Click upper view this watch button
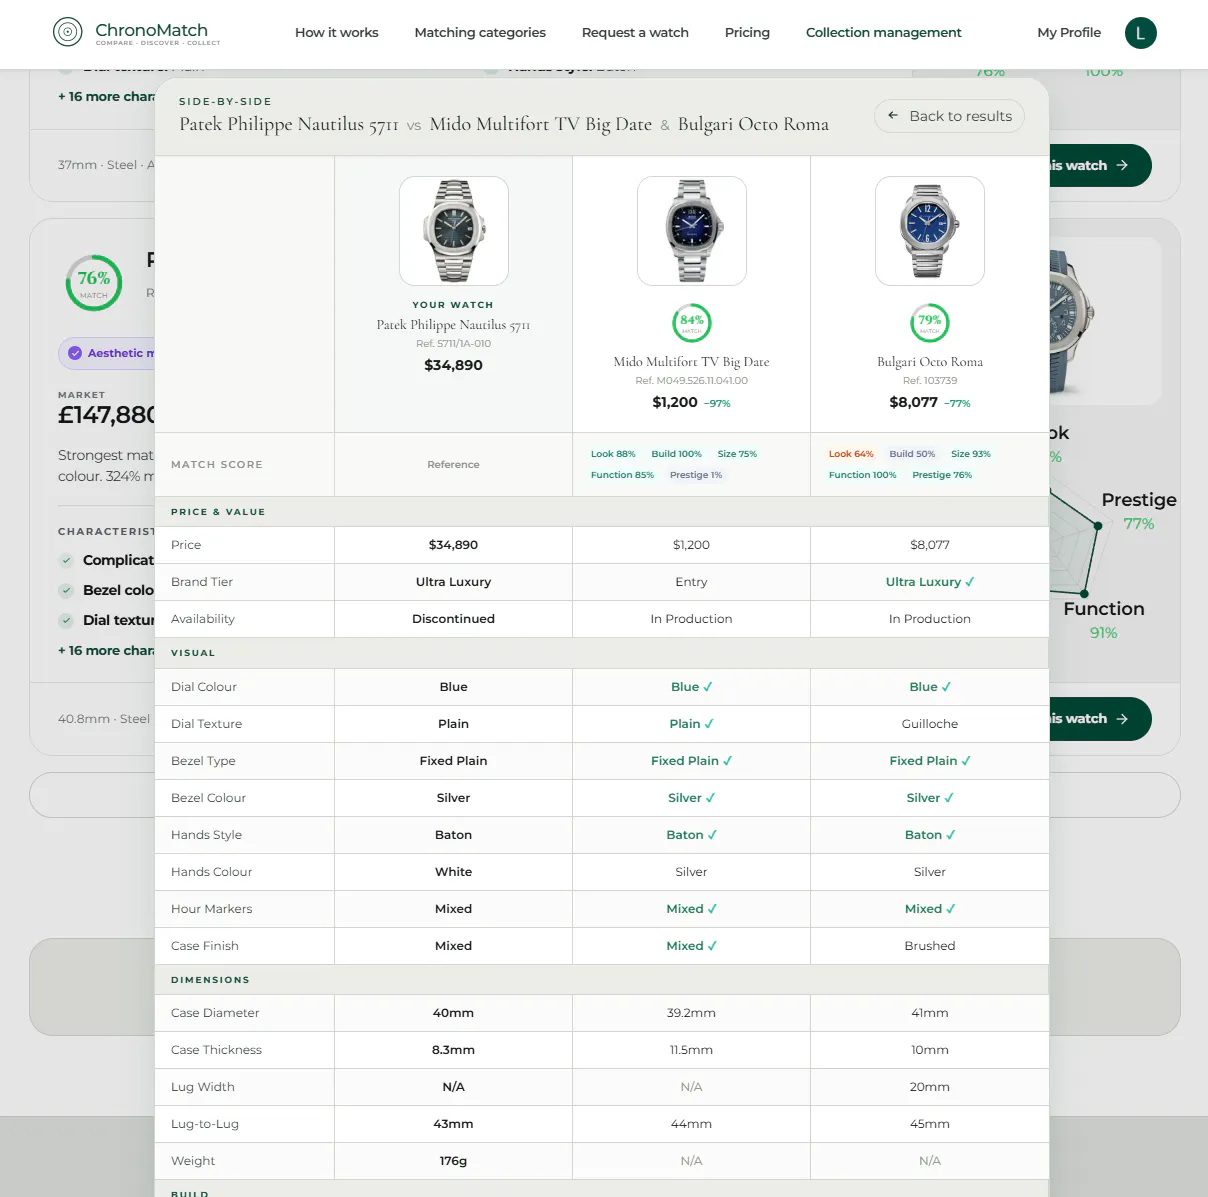This screenshot has width=1208, height=1197. click(1099, 165)
